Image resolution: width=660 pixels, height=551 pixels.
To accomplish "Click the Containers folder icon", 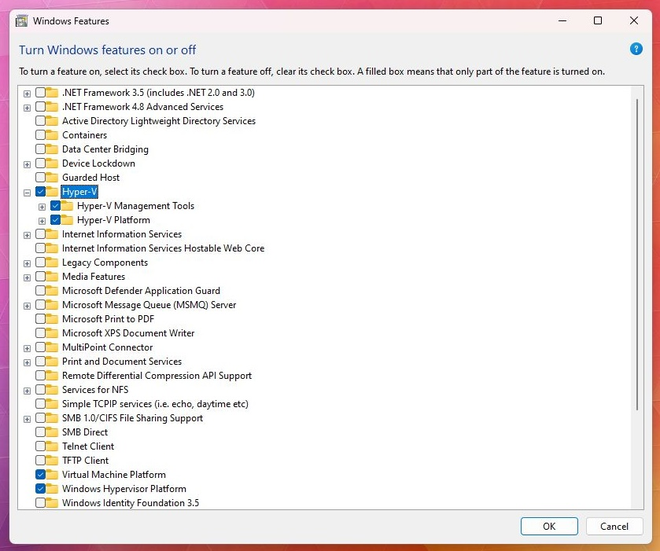I will click(x=52, y=135).
